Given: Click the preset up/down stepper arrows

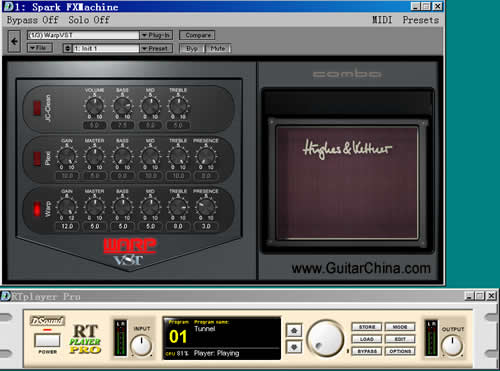Looking at the screenshot, I should 68,48.
